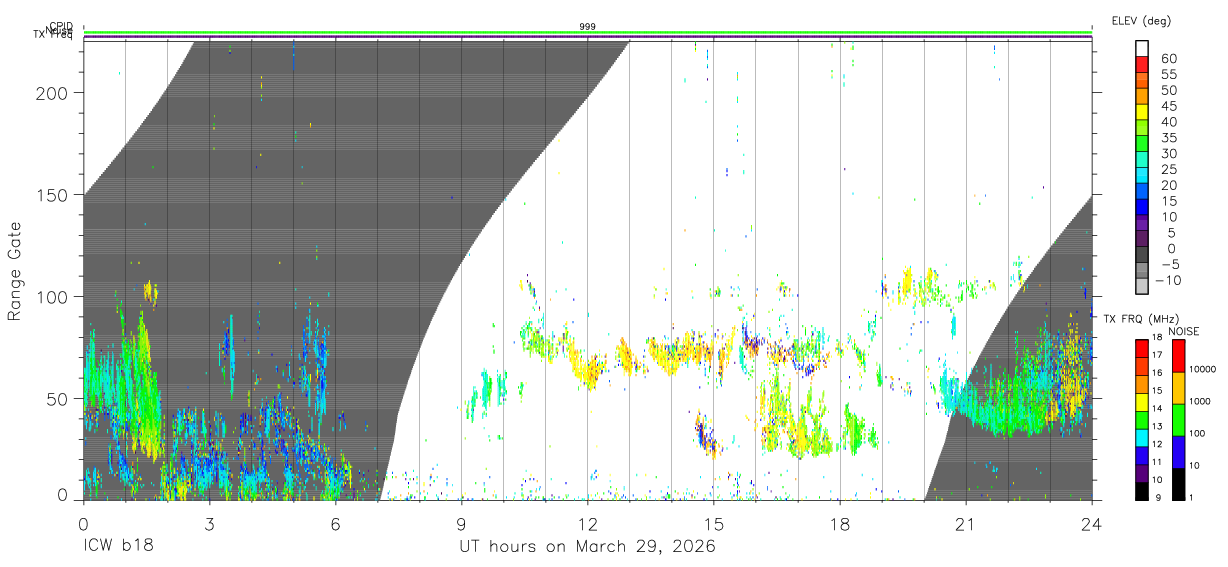Click the red 17–18 MHz TX FRQ swatch

pyautogui.click(x=1142, y=348)
